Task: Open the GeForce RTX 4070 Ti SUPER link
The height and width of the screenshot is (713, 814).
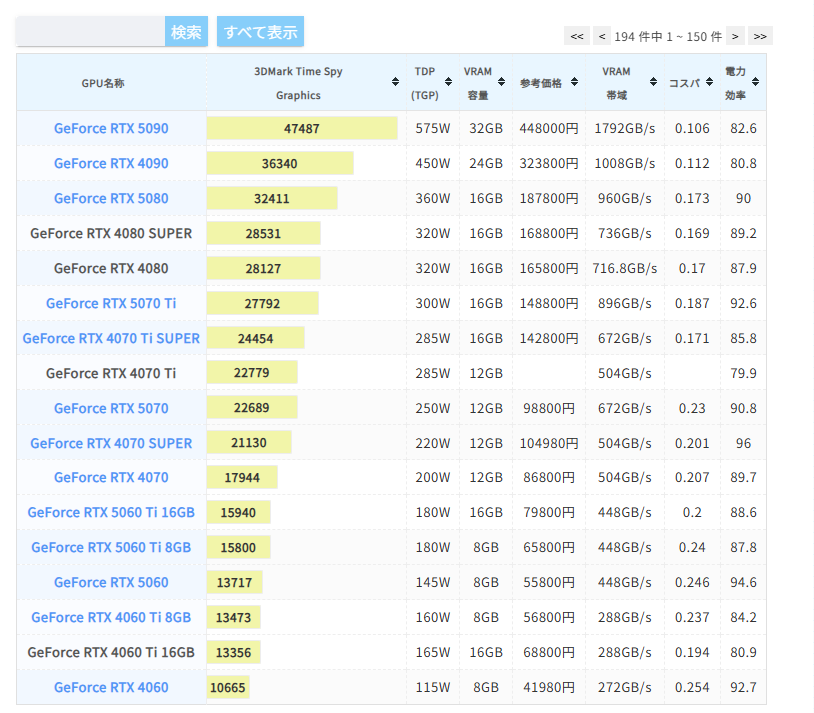Action: click(x=111, y=338)
